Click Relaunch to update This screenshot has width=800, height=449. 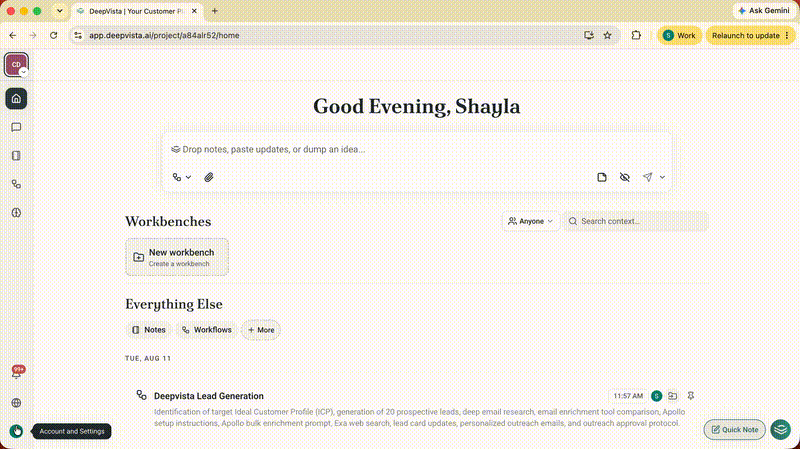coord(745,35)
